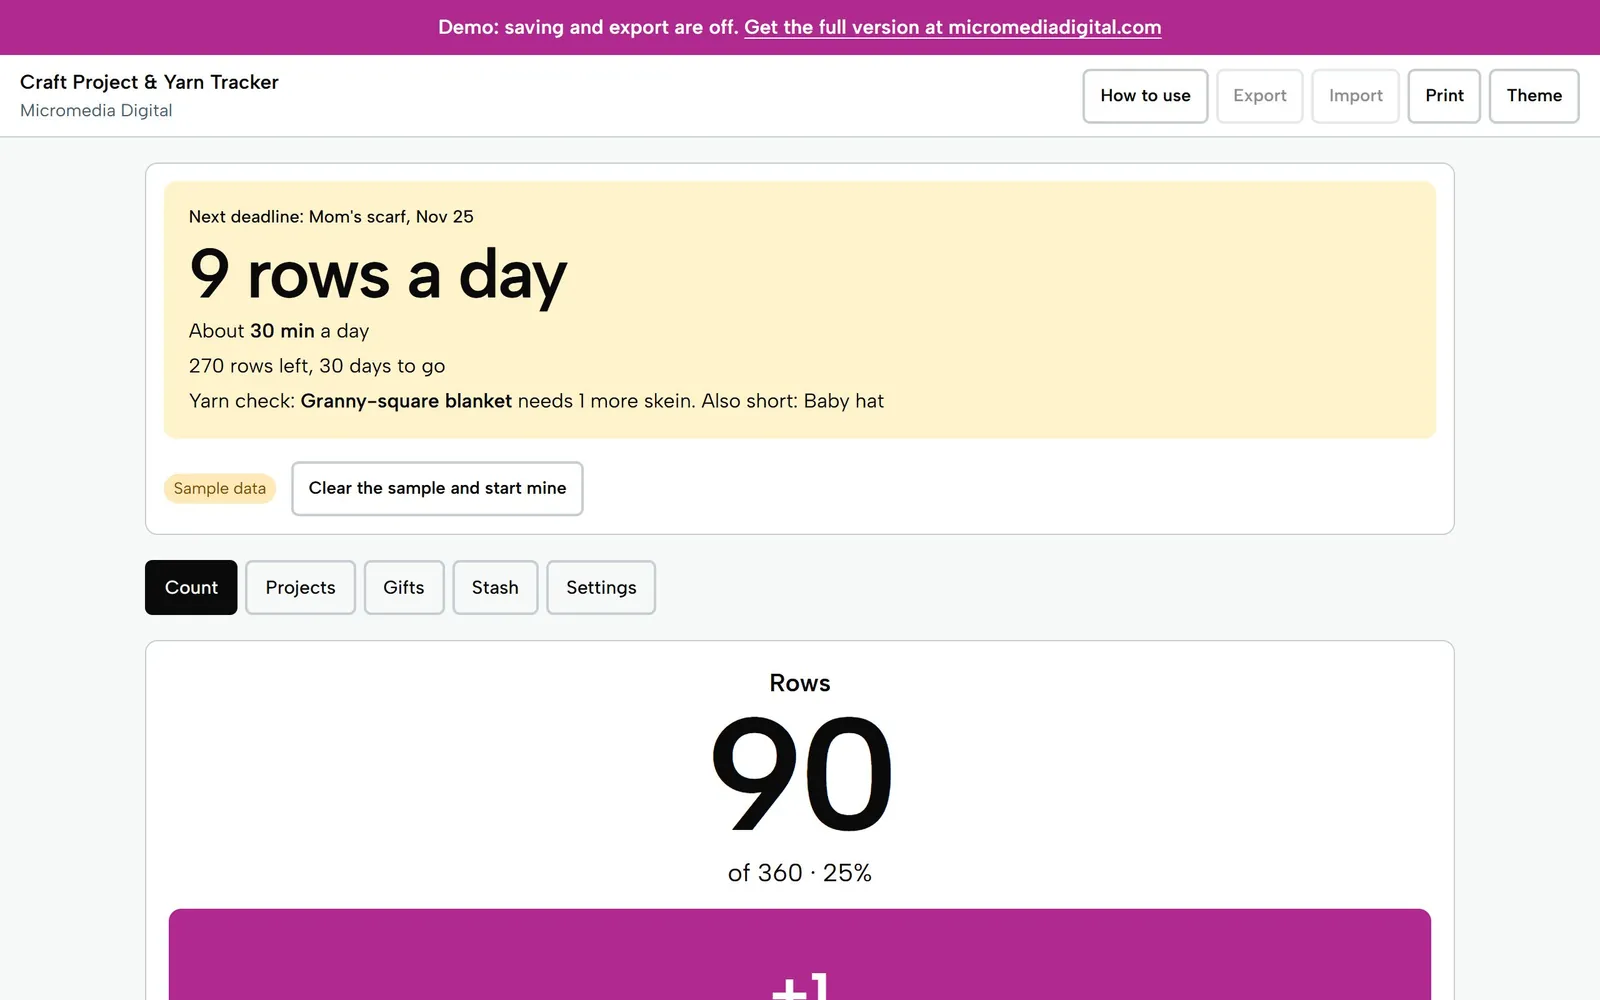Print the tracker page

[1444, 96]
